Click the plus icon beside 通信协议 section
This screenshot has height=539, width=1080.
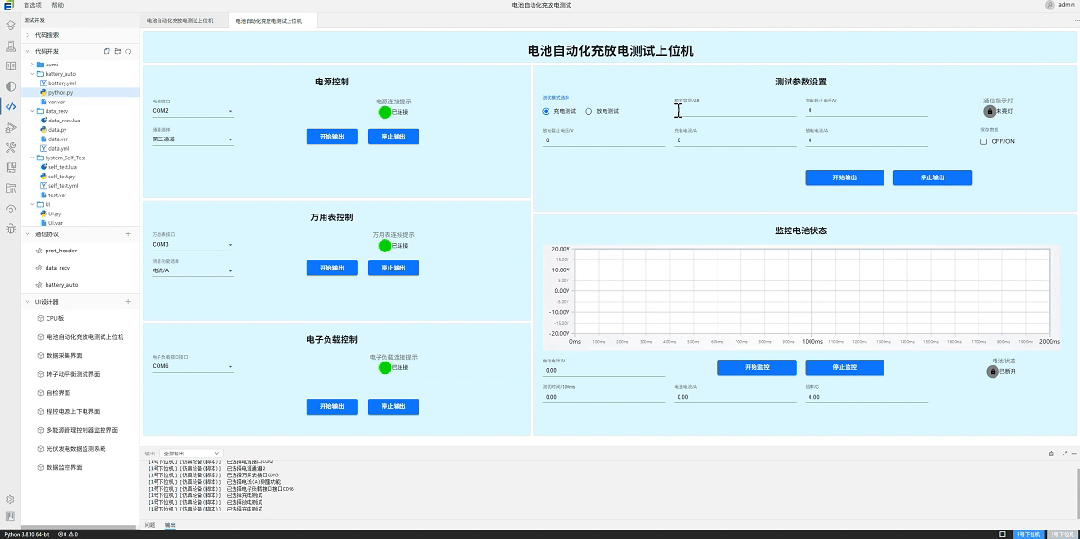point(128,234)
